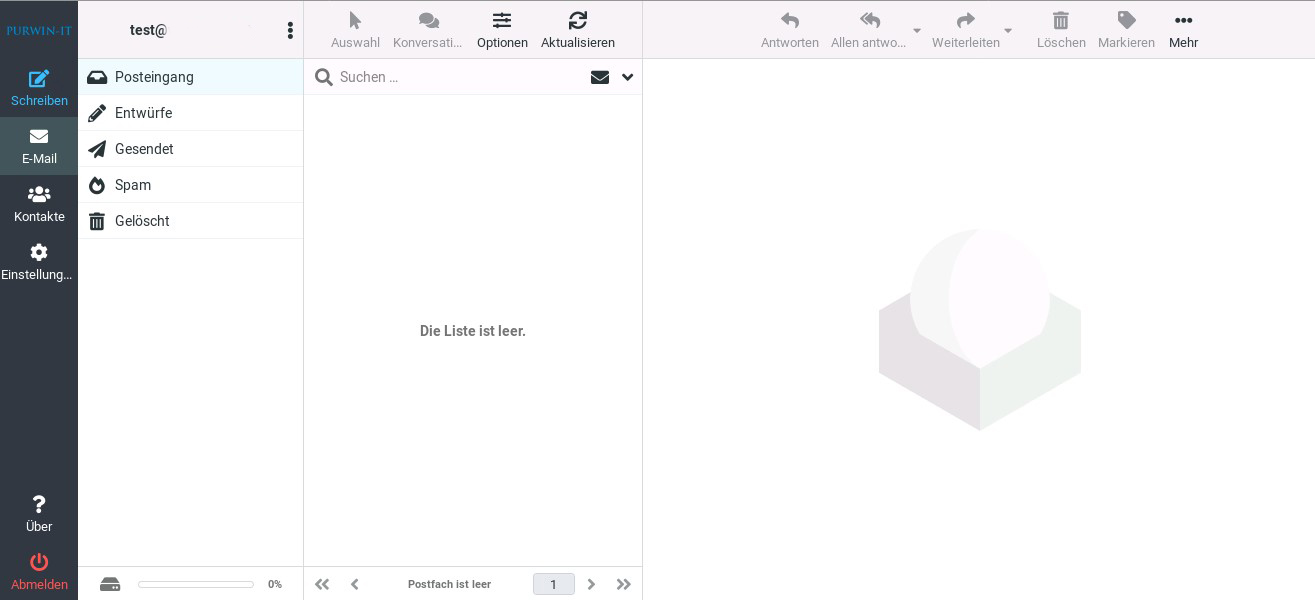The height and width of the screenshot is (600, 1315).
Task: Open the Schreiben compose icon
Action: [x=39, y=88]
